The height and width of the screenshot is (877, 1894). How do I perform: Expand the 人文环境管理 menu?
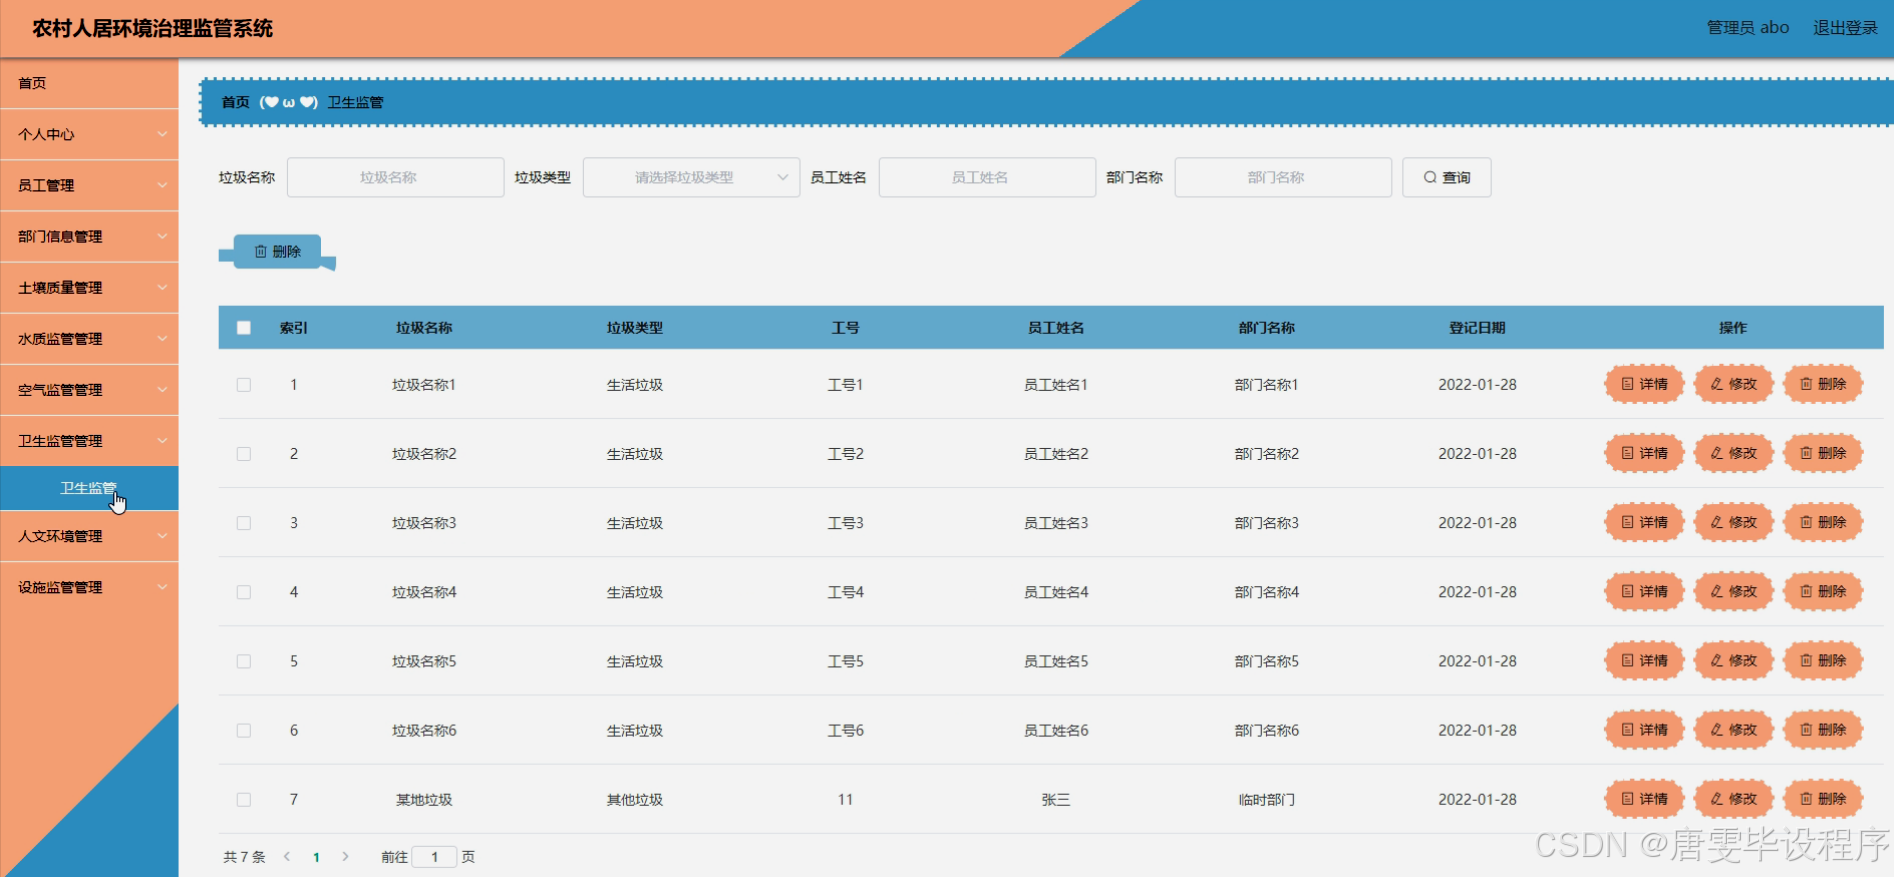coord(89,536)
